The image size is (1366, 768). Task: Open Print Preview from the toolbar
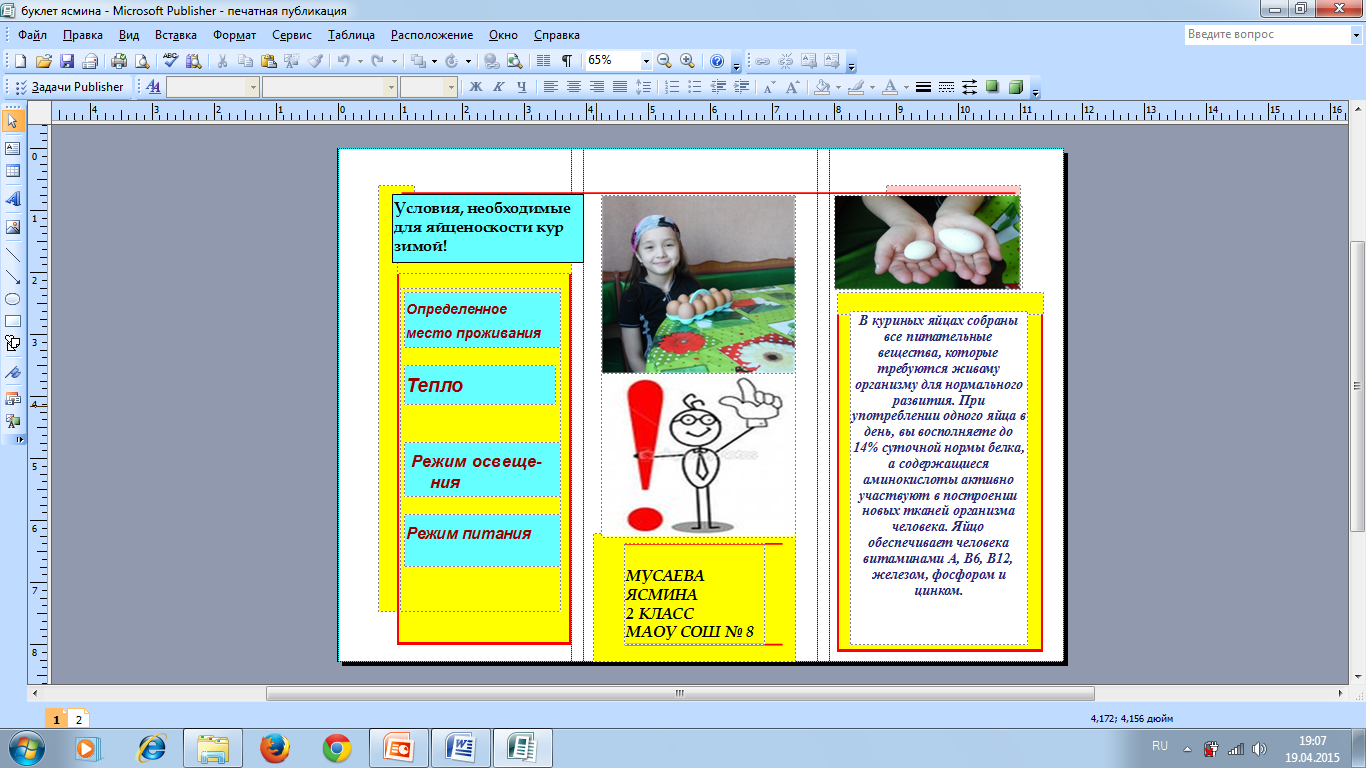click(x=142, y=61)
